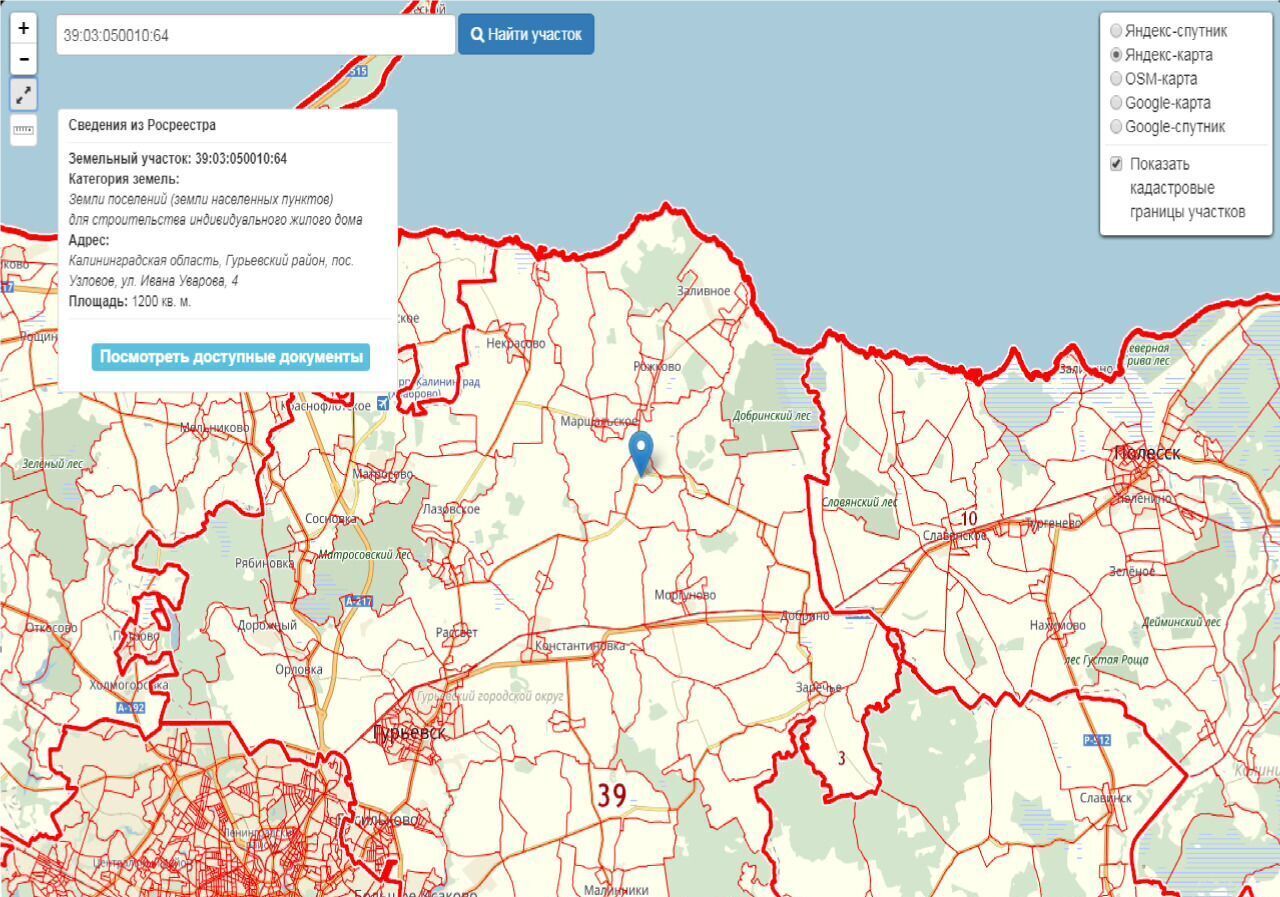Click the Категория земель label
Image resolution: width=1280 pixels, height=897 pixels.
pos(124,178)
